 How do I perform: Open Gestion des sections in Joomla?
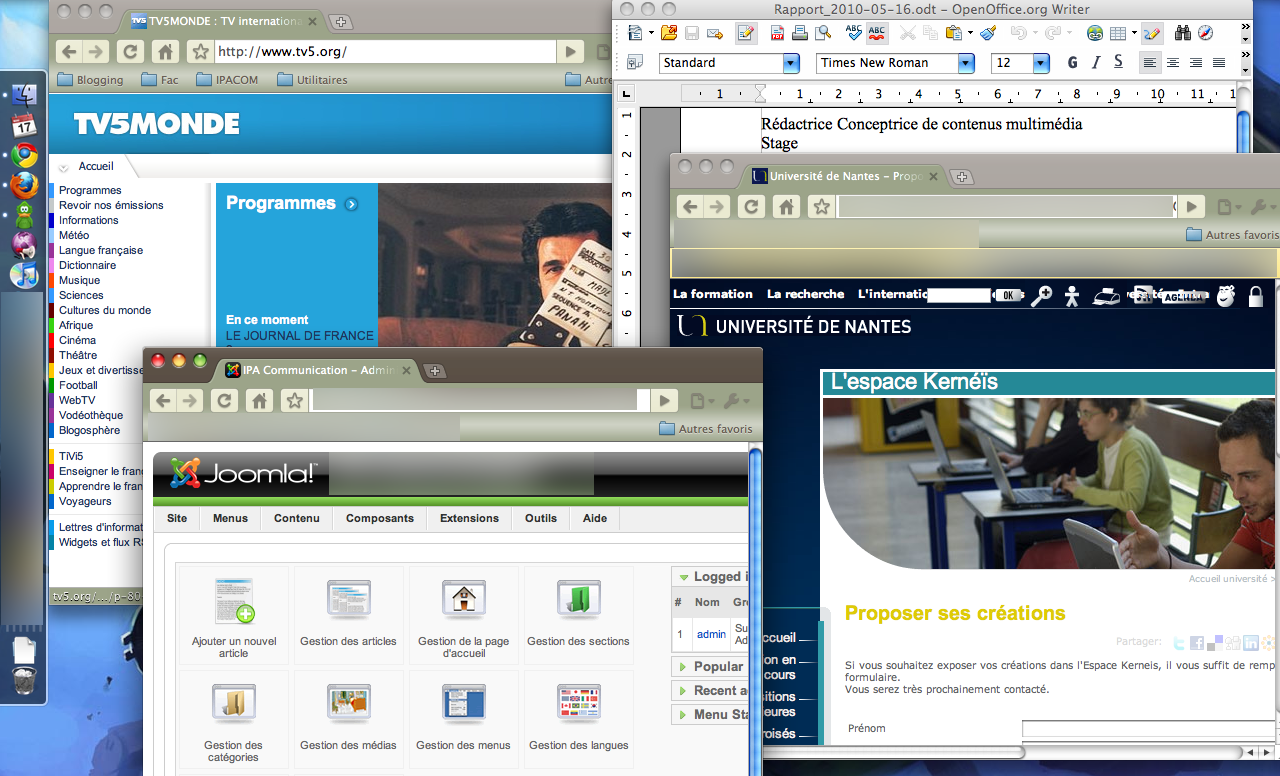[x=579, y=614]
